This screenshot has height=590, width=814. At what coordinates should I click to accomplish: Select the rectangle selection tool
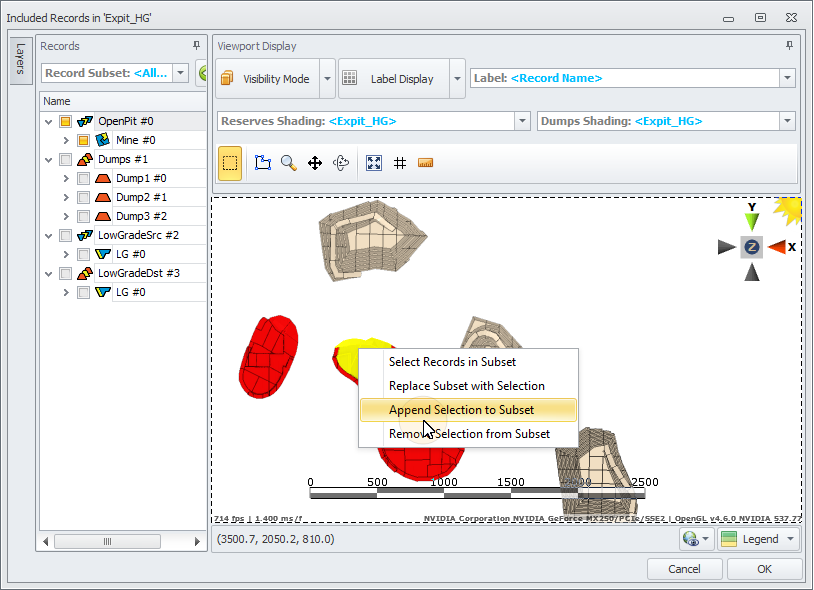pos(230,163)
